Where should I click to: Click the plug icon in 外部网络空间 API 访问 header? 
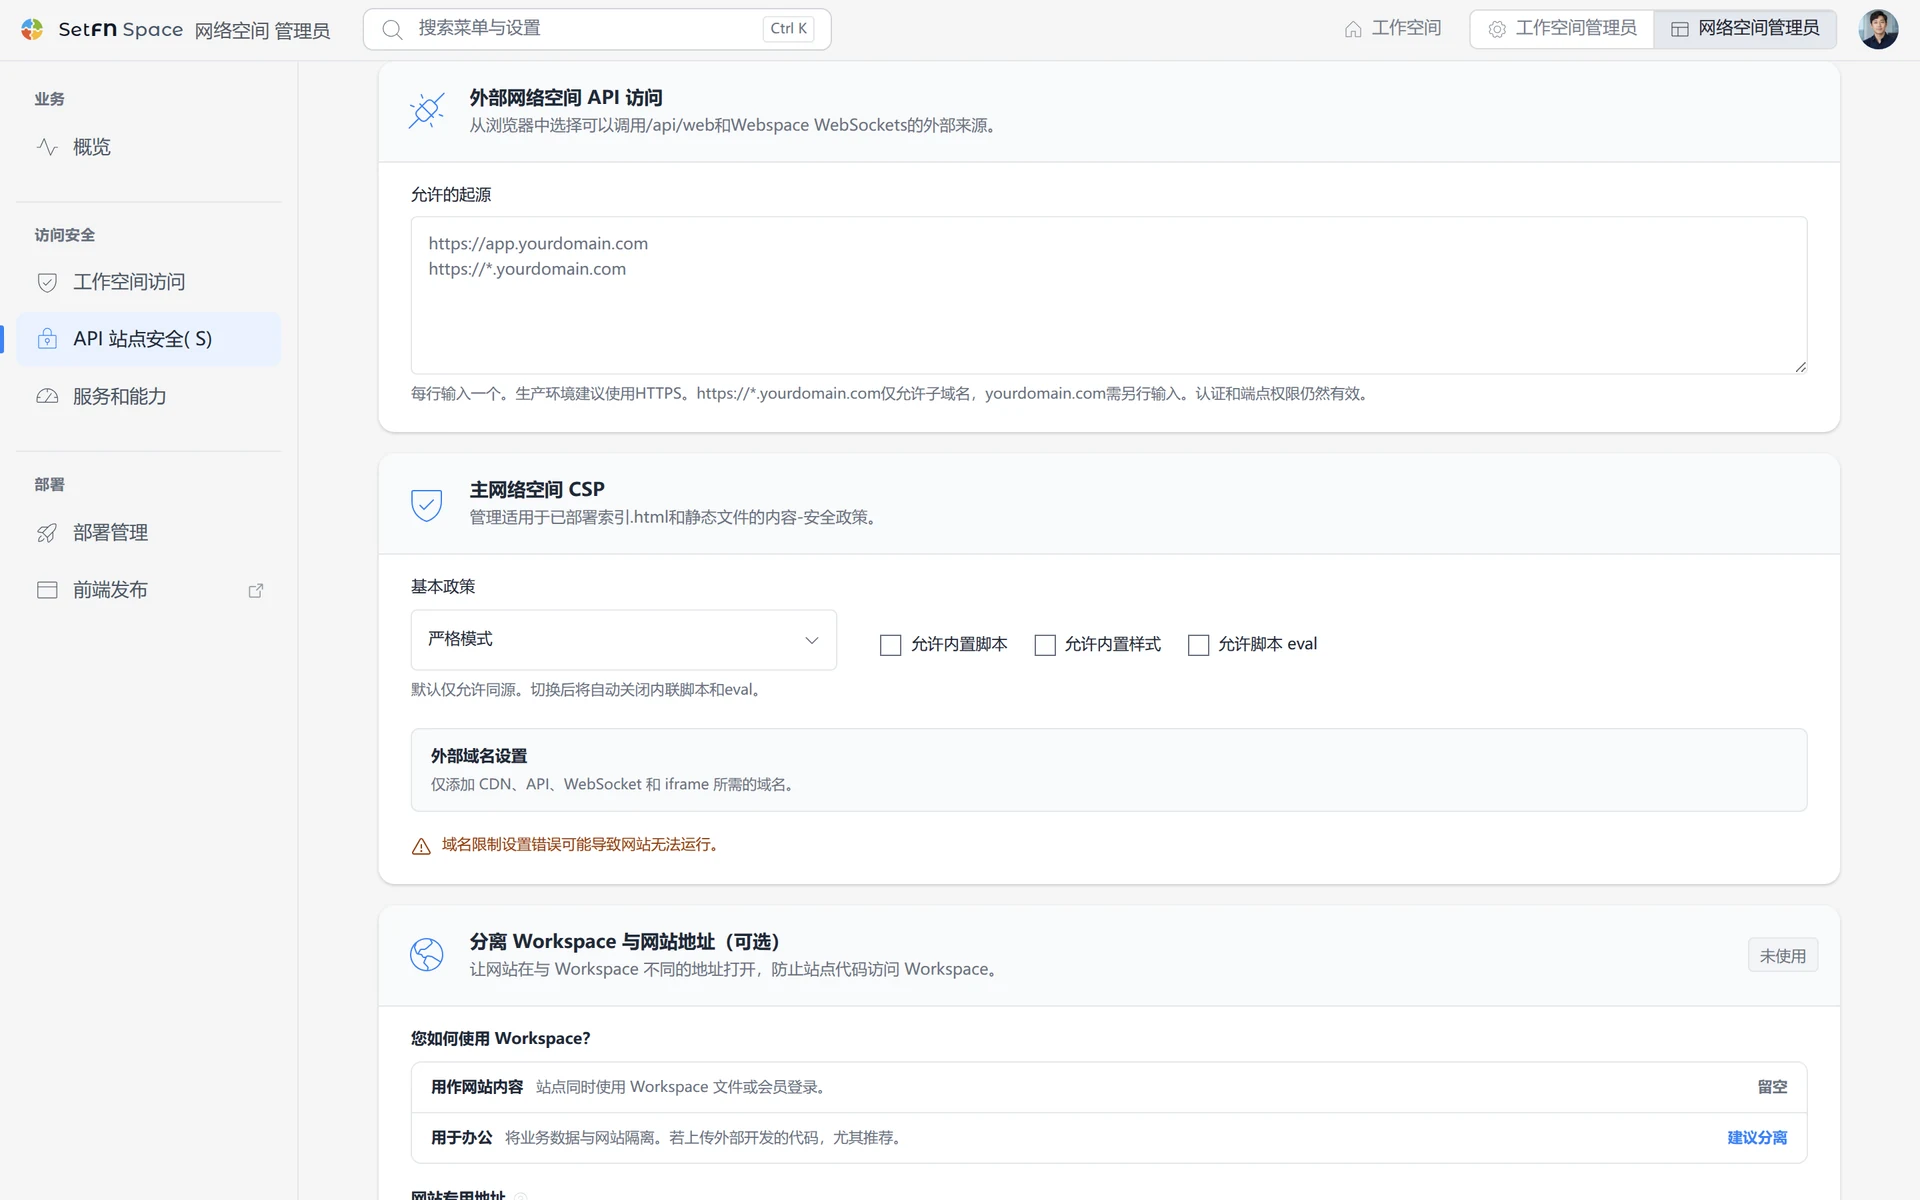tap(427, 110)
